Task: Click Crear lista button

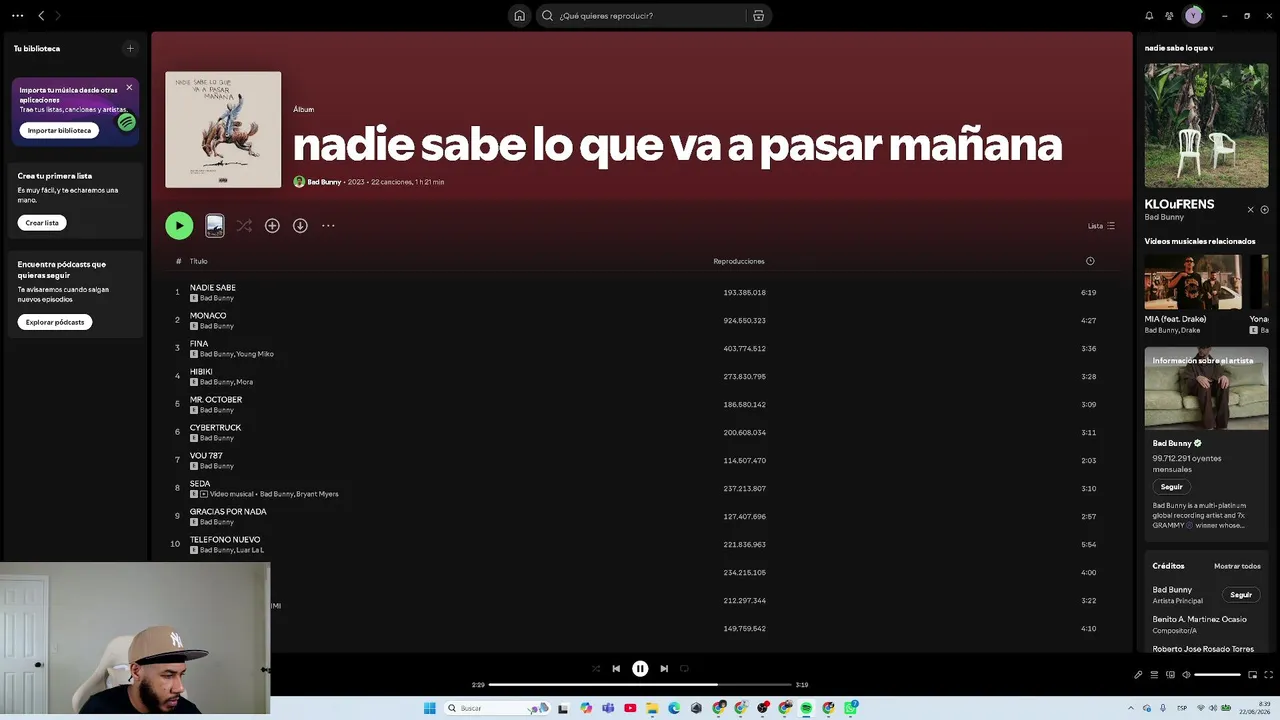Action: [x=42, y=223]
